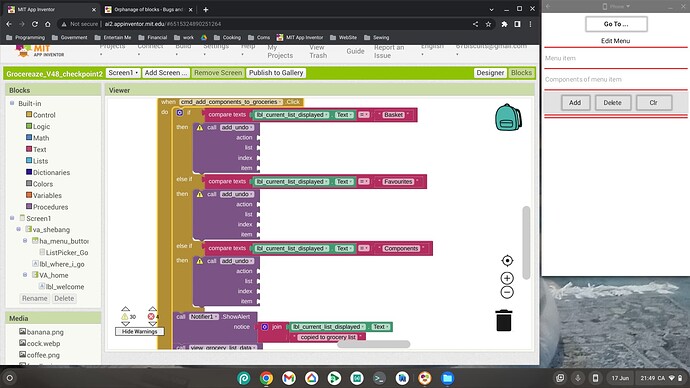690x388 pixels.
Task: Open the Basket compare block's equals dropdown
Action: pyautogui.click(x=363, y=115)
